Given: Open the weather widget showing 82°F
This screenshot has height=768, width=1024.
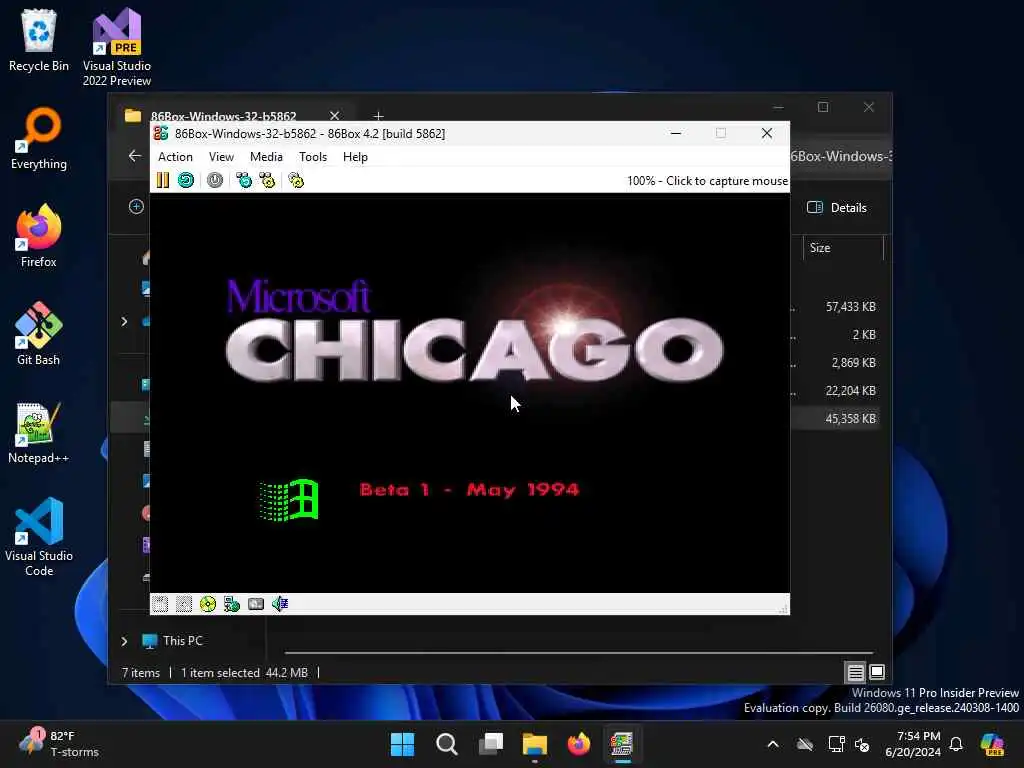Looking at the screenshot, I should coord(58,744).
